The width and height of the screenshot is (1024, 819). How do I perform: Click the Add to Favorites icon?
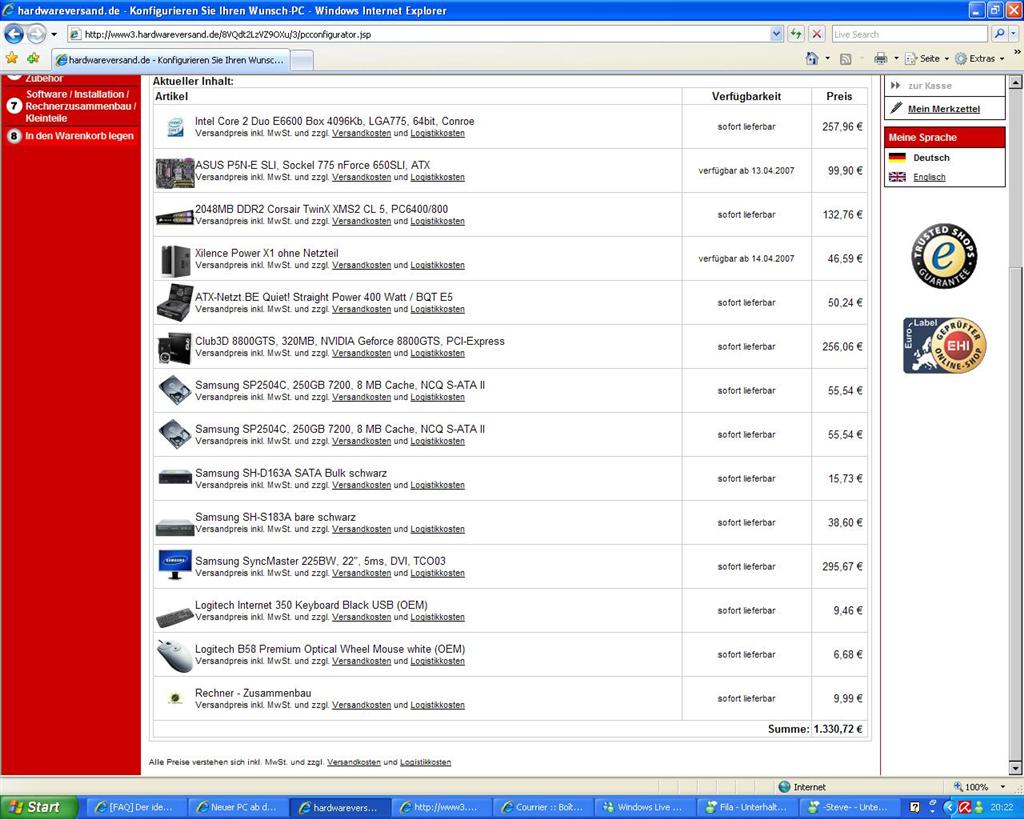click(33, 59)
